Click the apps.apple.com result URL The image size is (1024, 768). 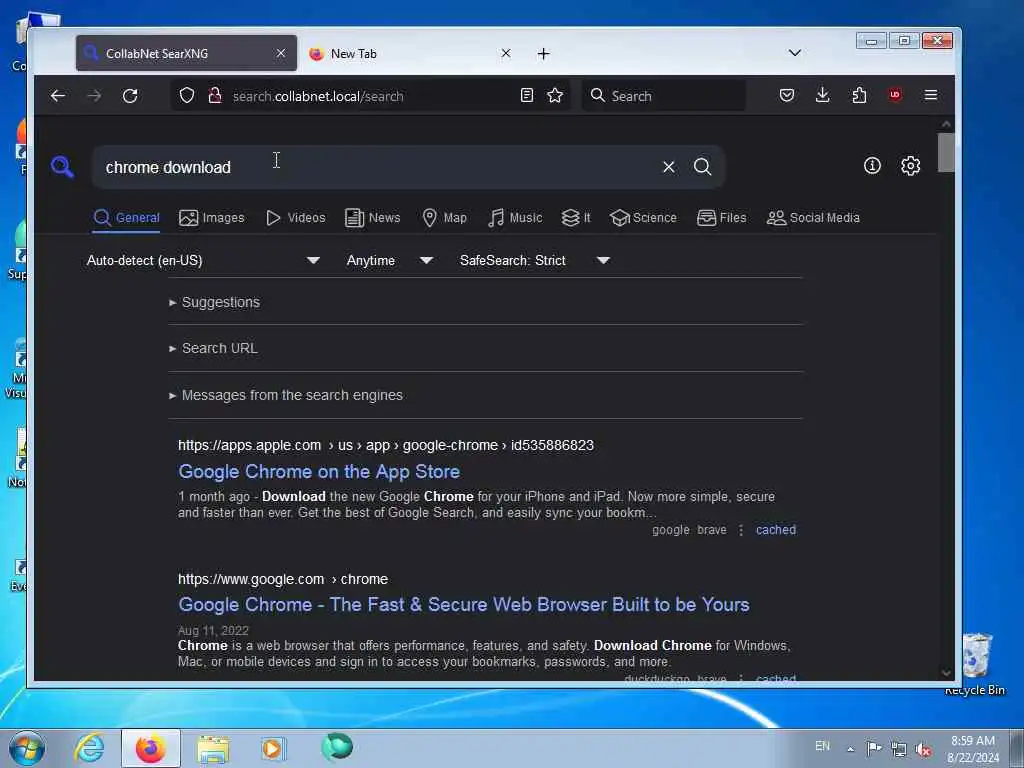[386, 445]
